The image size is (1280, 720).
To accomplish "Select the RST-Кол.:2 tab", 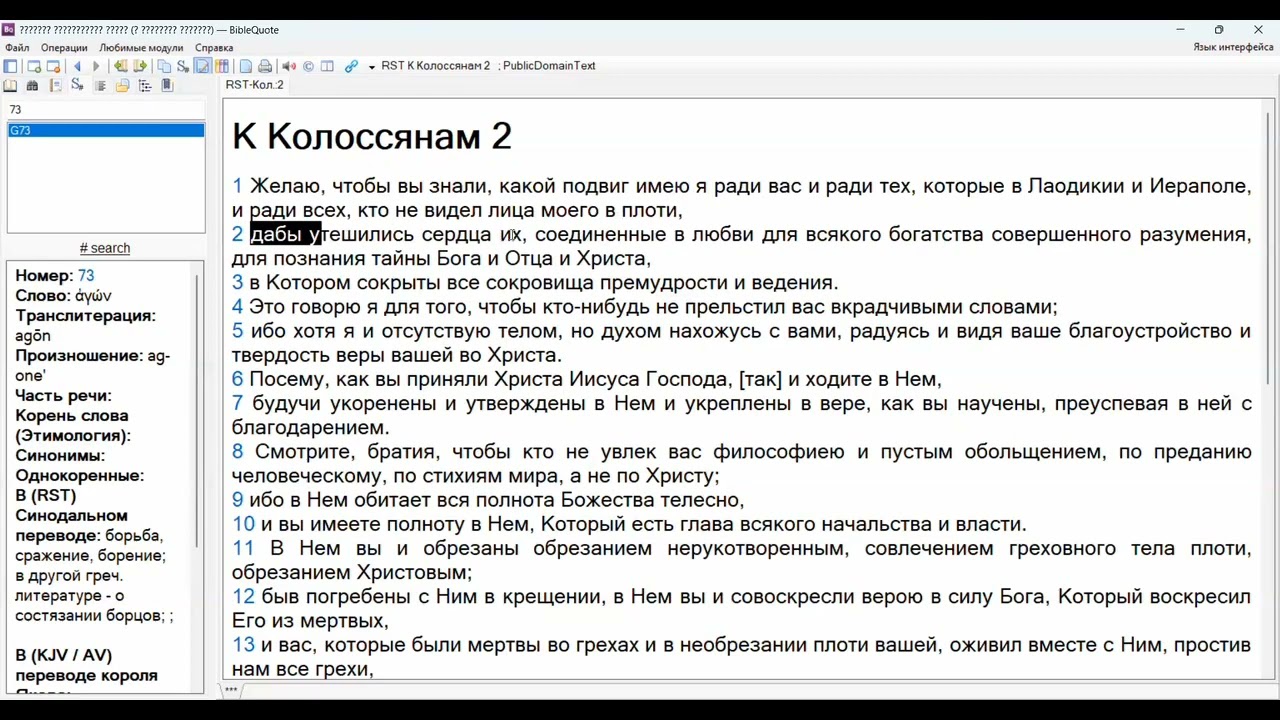I will click(x=254, y=85).
